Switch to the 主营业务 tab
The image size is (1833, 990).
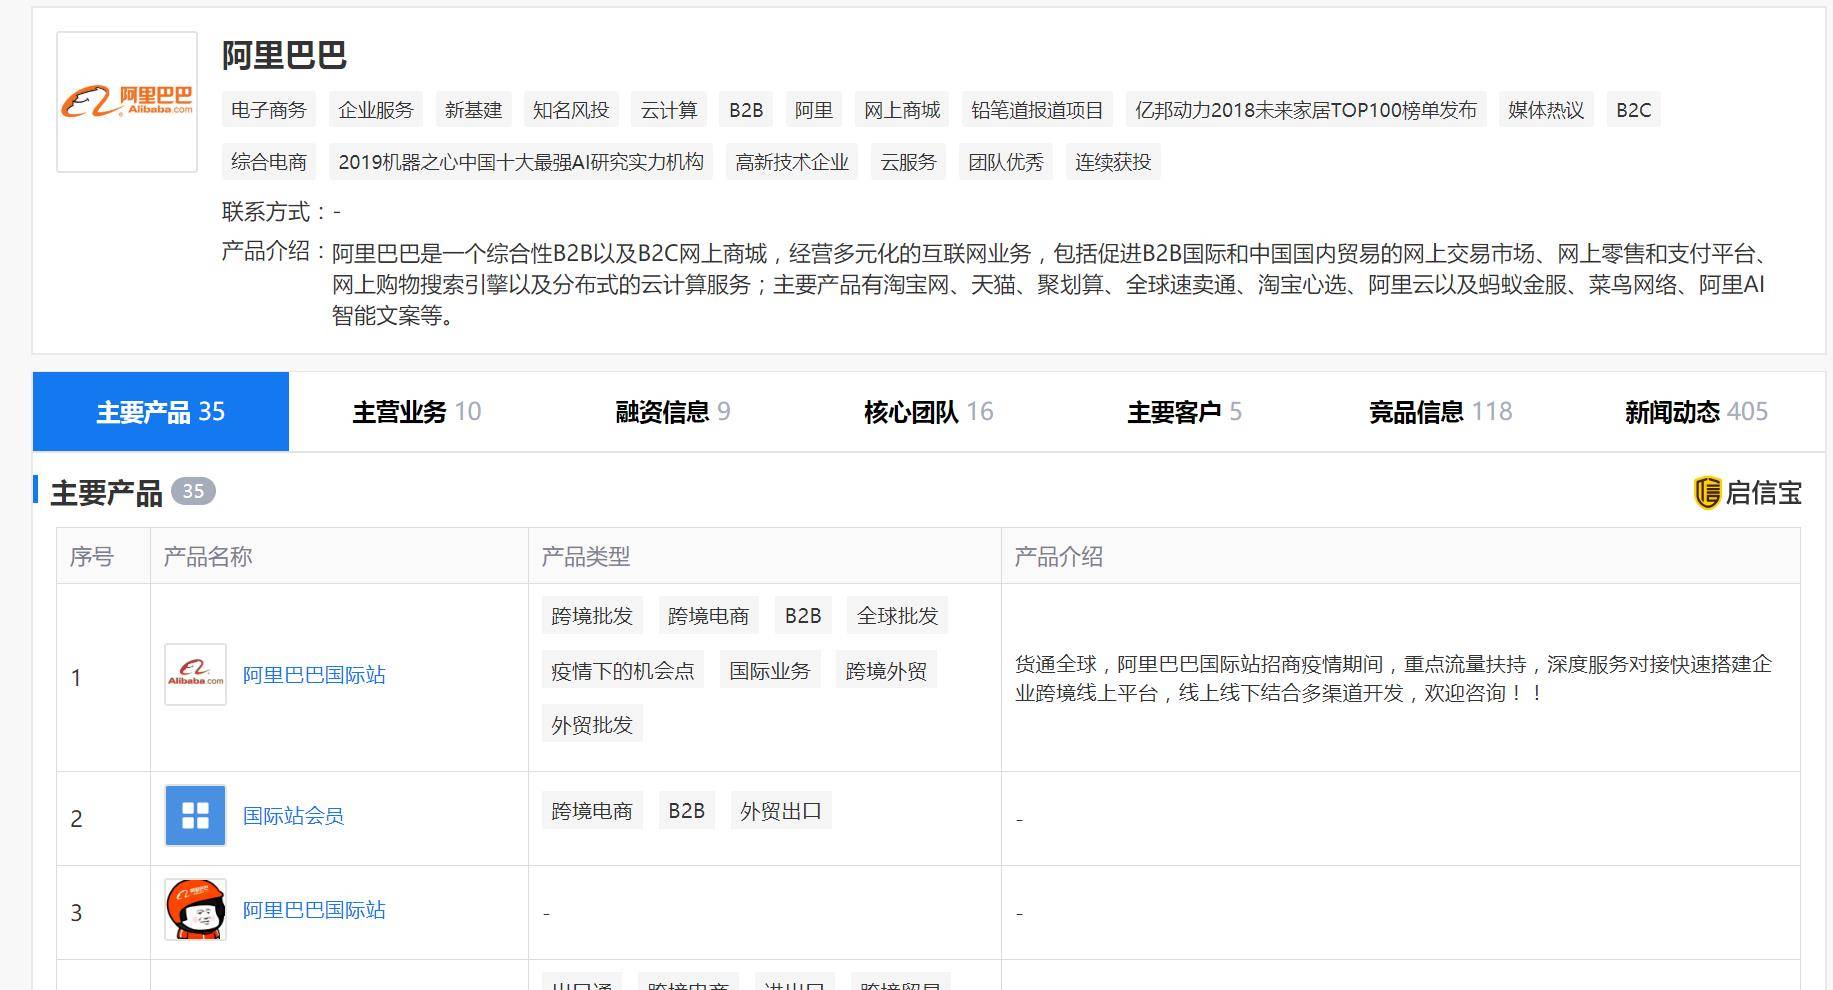(416, 411)
